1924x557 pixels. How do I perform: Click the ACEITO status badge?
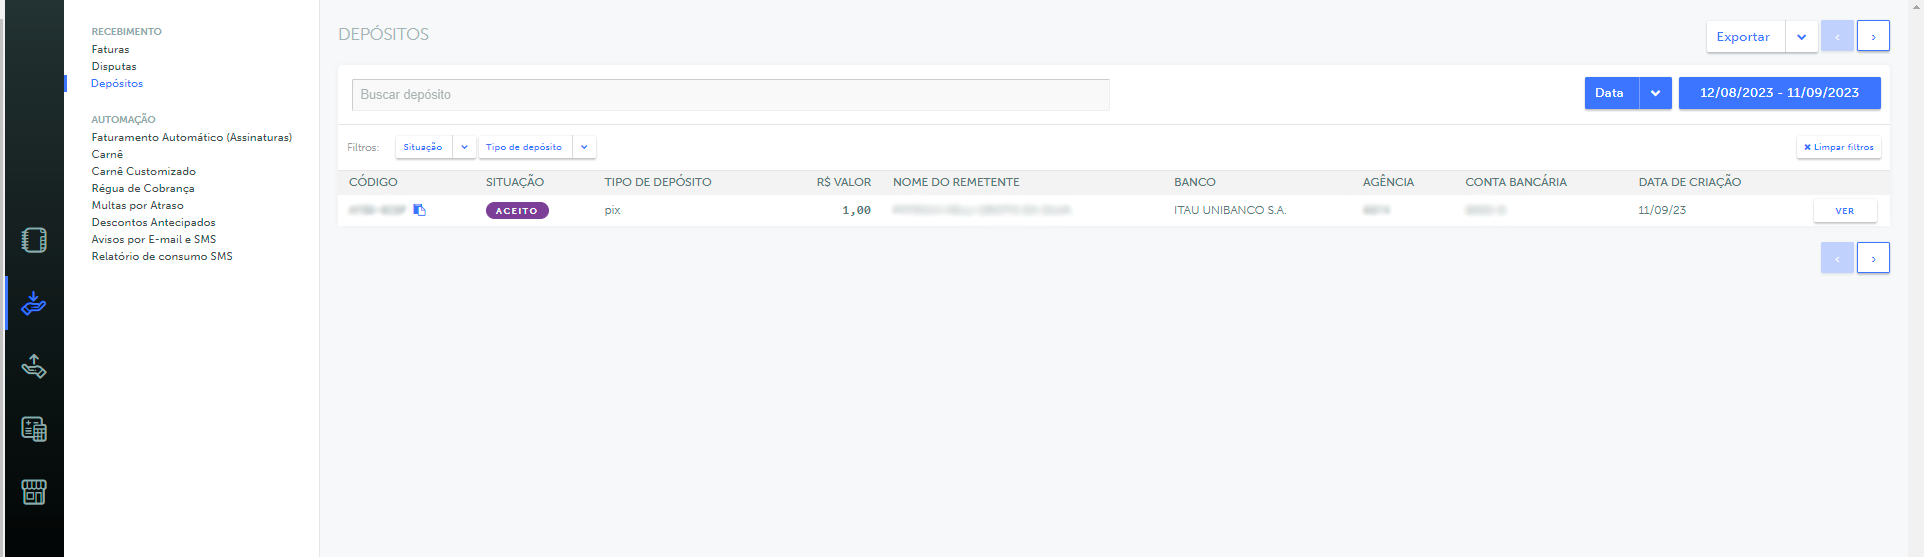517,211
